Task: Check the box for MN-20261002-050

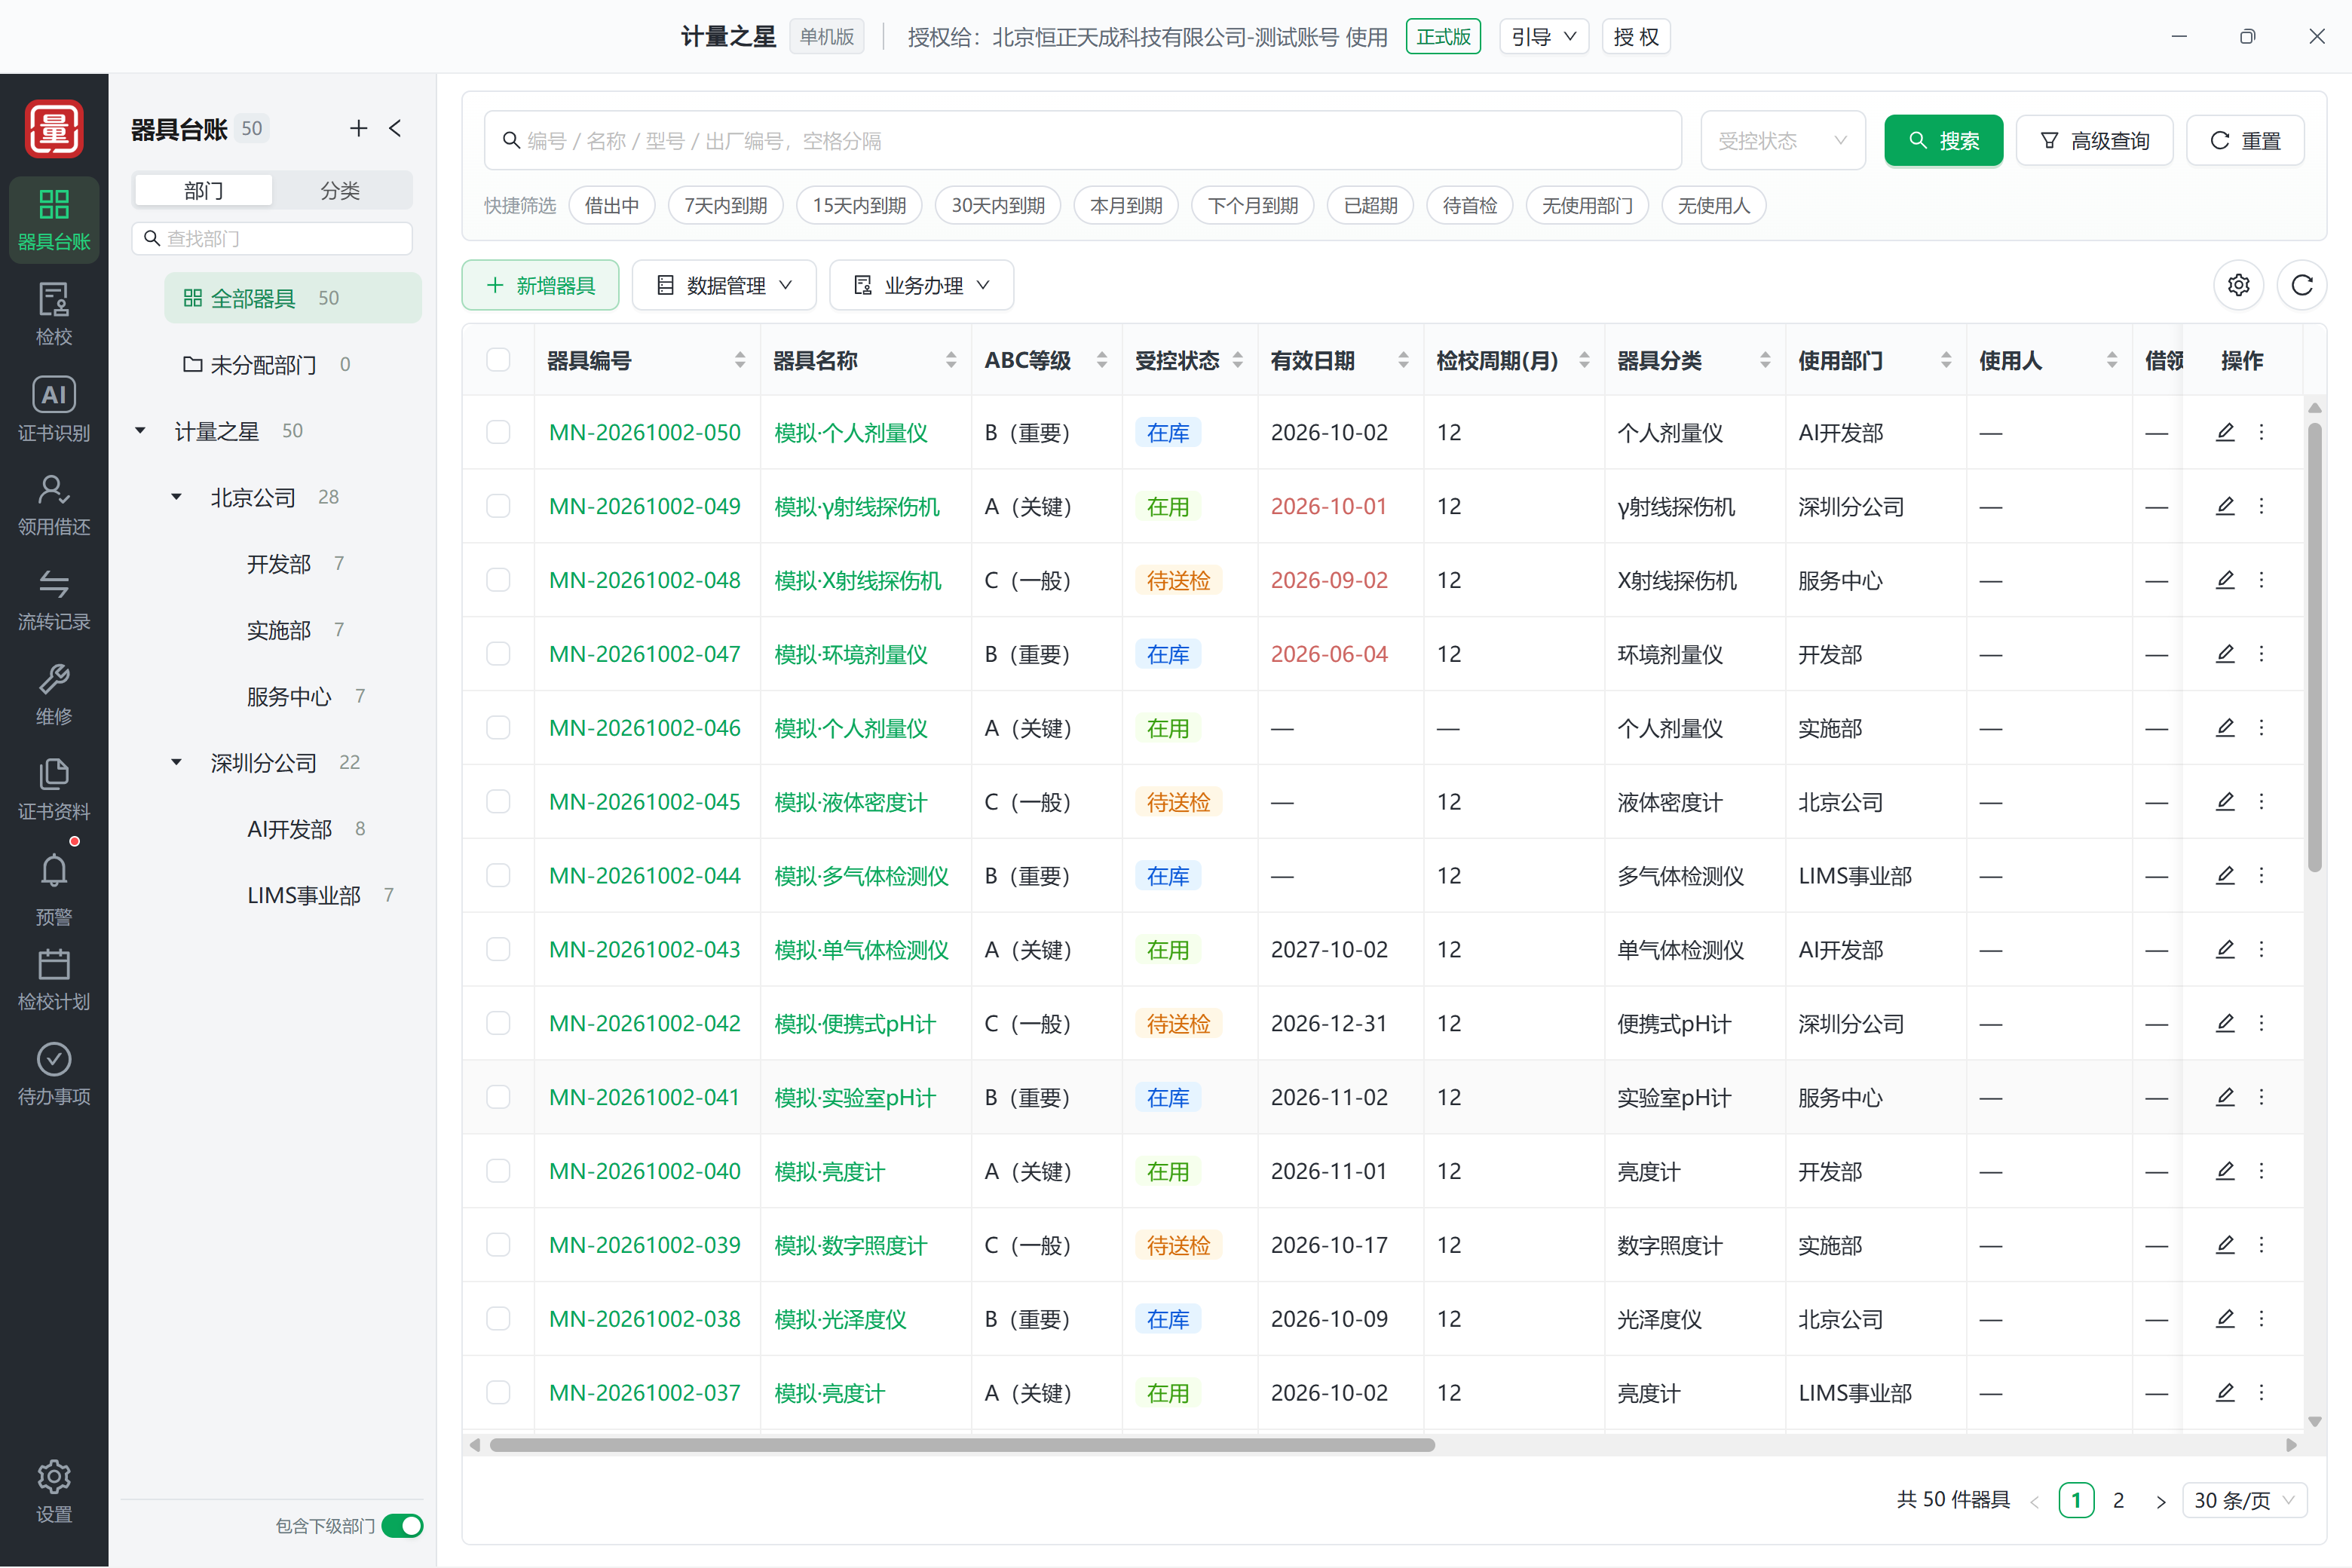Action: point(498,432)
